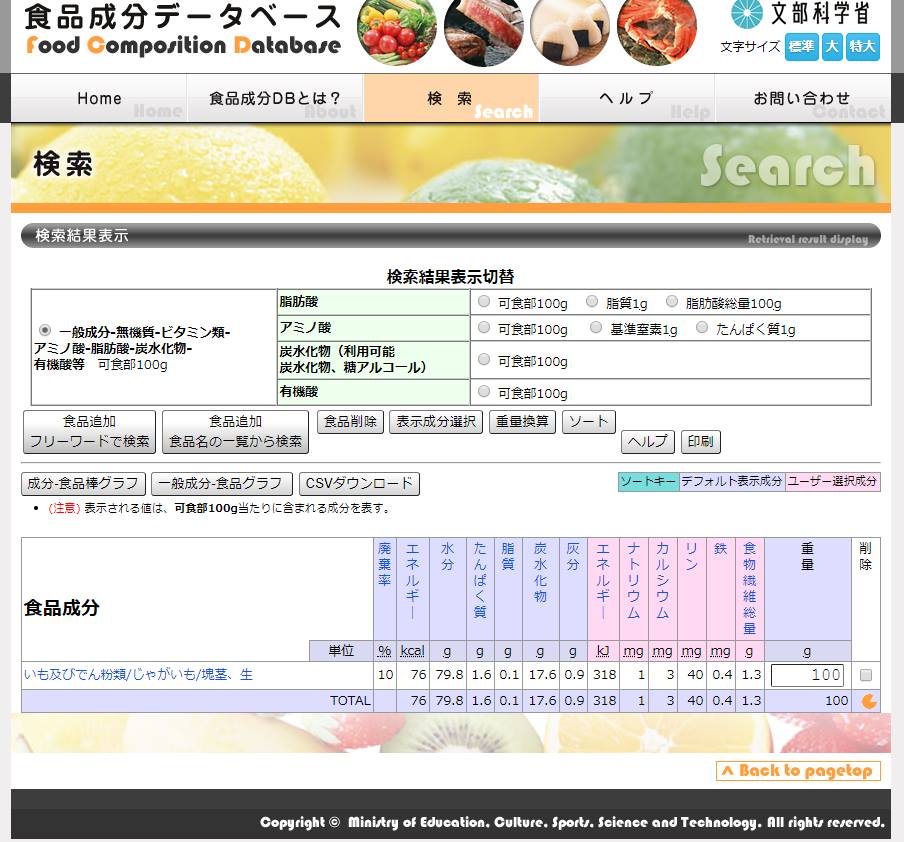This screenshot has height=842, width=904.
Task: Click the ソート button
Action: point(588,422)
